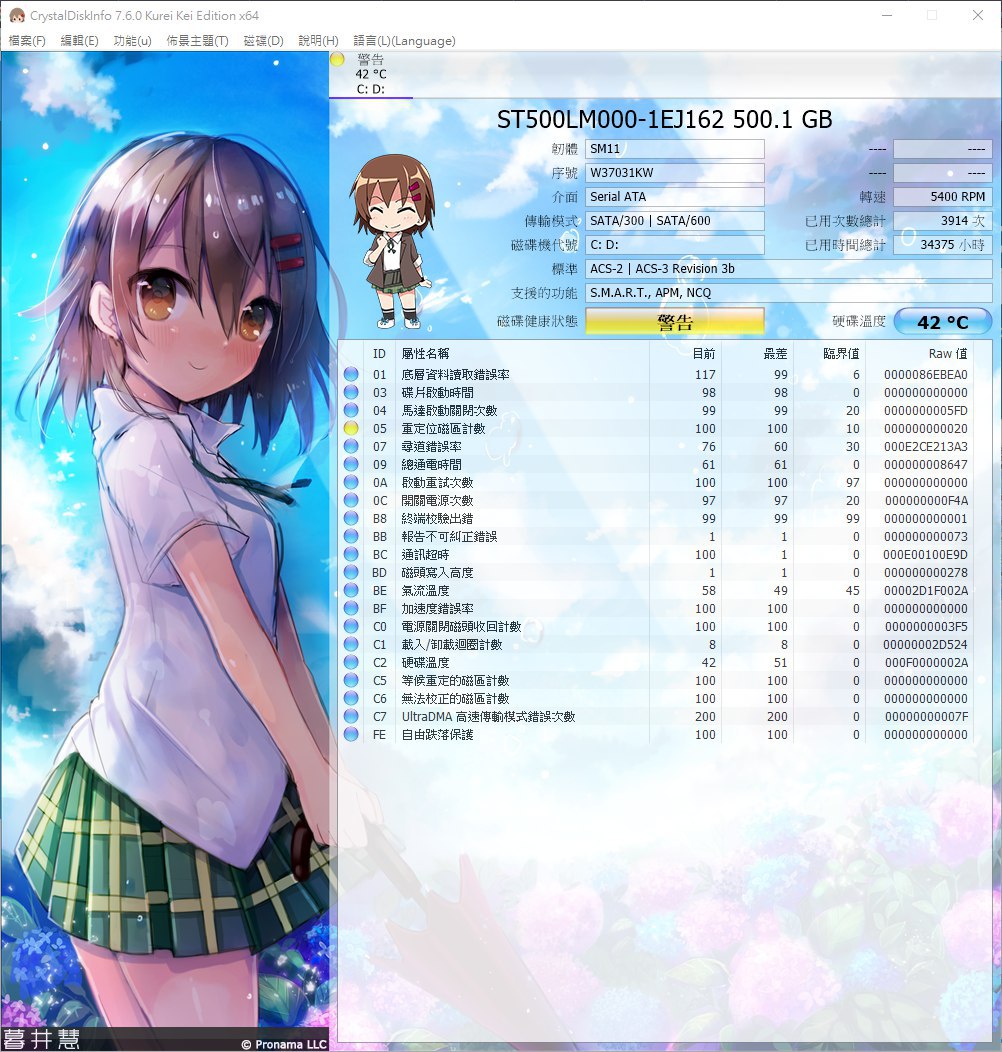Click the status circle for attribute 09
The image size is (1002, 1052).
coord(351,464)
